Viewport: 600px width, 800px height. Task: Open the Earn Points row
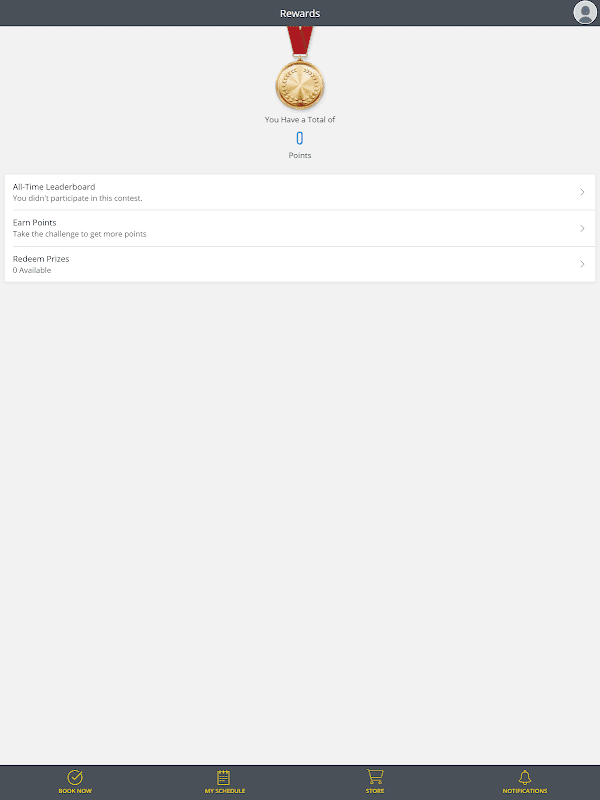point(300,228)
